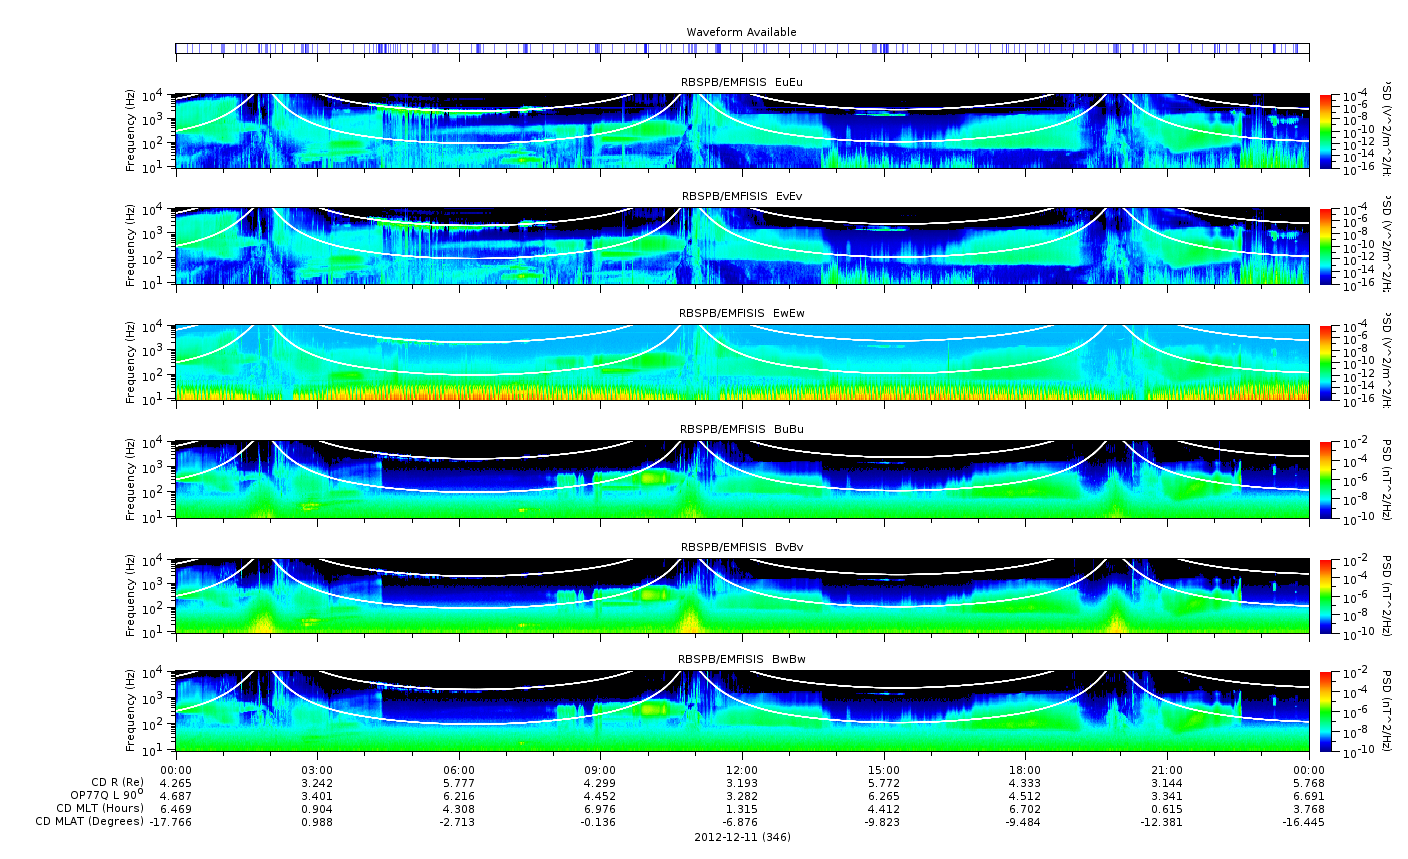Click the CD R value "4.265"
The height and width of the screenshot is (859, 1408).
[175, 782]
